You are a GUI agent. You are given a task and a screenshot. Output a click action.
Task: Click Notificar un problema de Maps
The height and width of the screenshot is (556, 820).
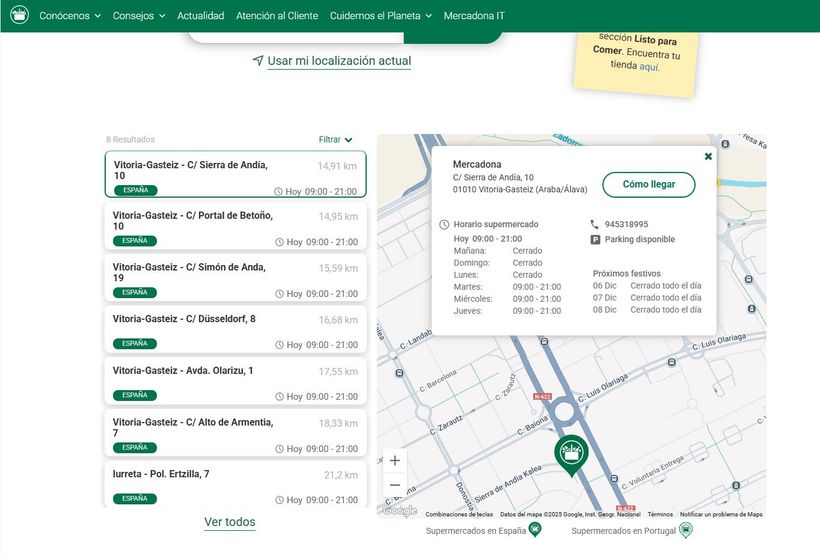click(721, 514)
